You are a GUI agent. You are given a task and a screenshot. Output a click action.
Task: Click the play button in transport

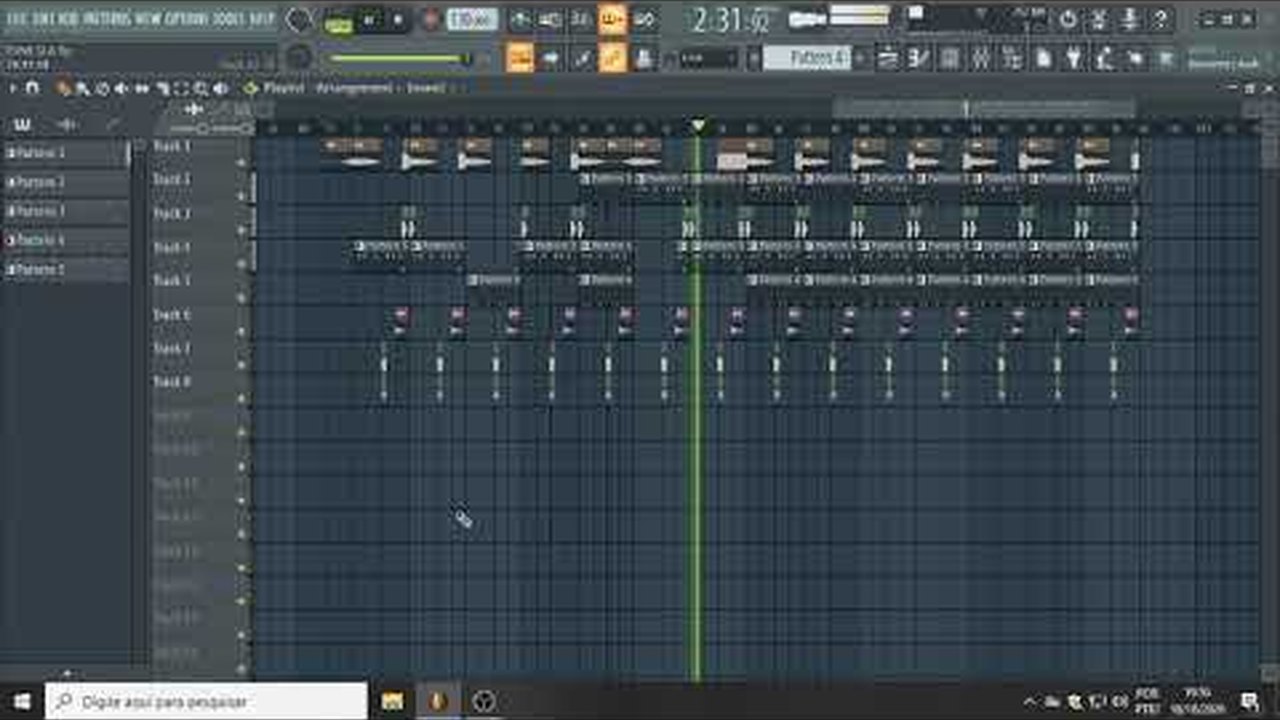369,20
